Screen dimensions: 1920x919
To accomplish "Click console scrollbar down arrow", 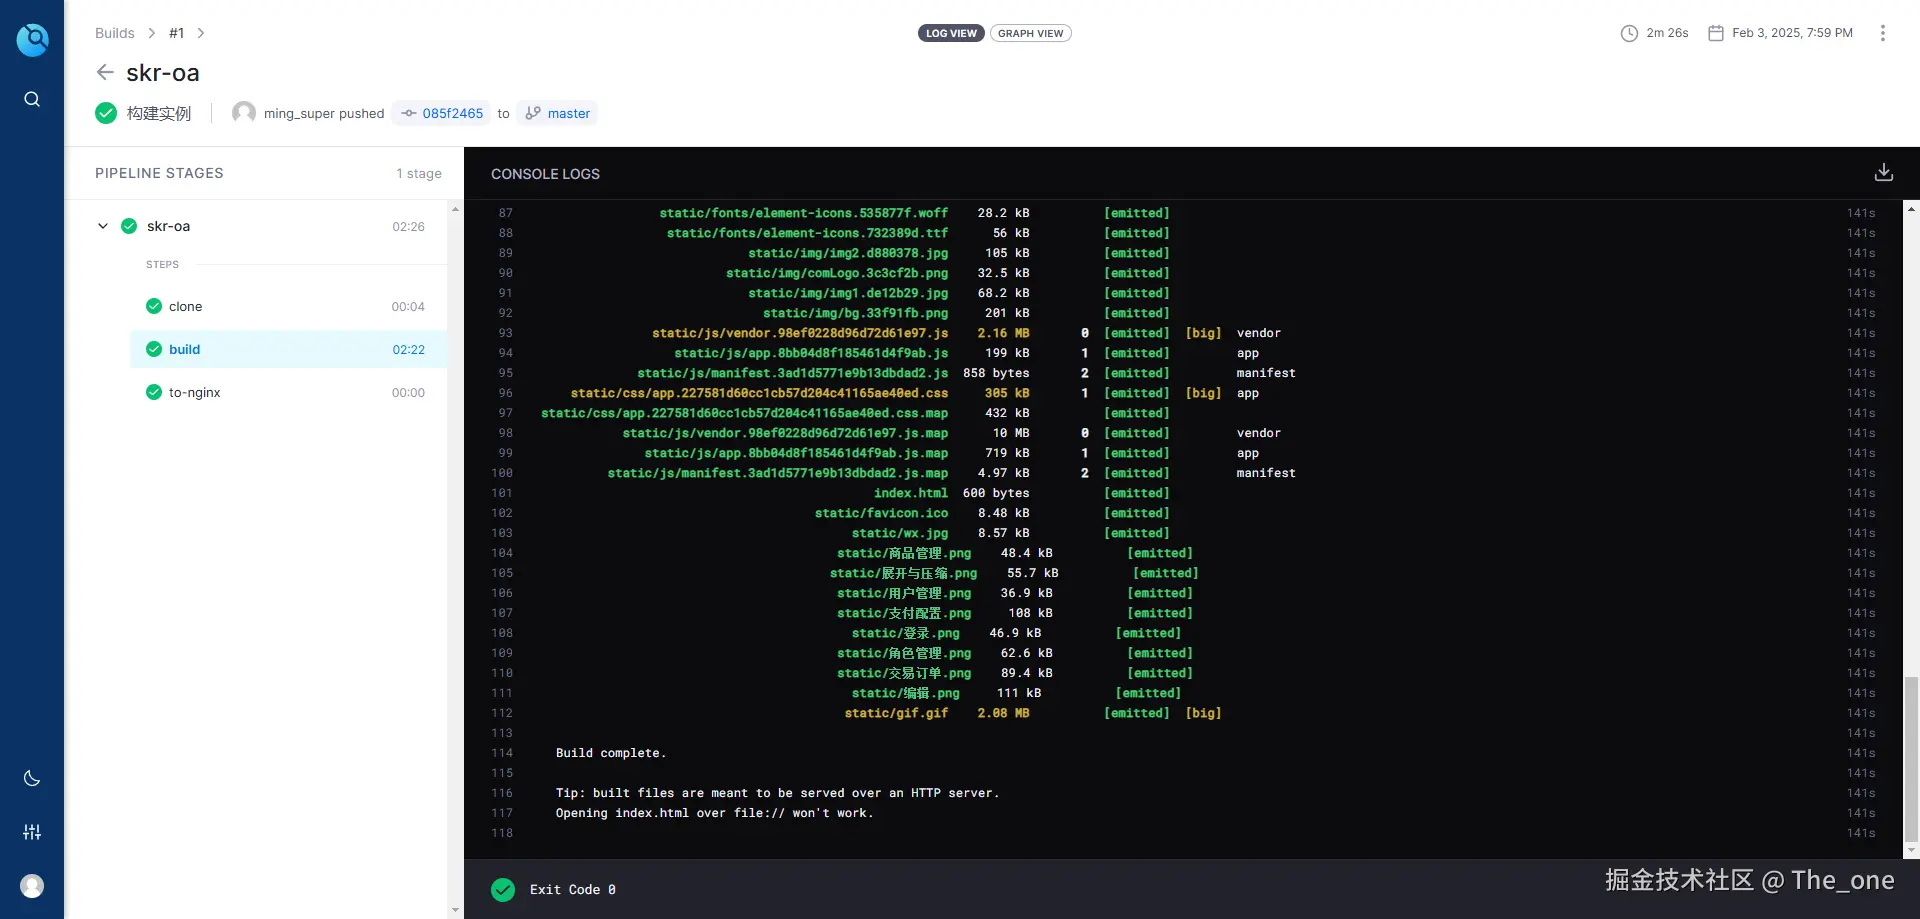I will coord(1912,851).
